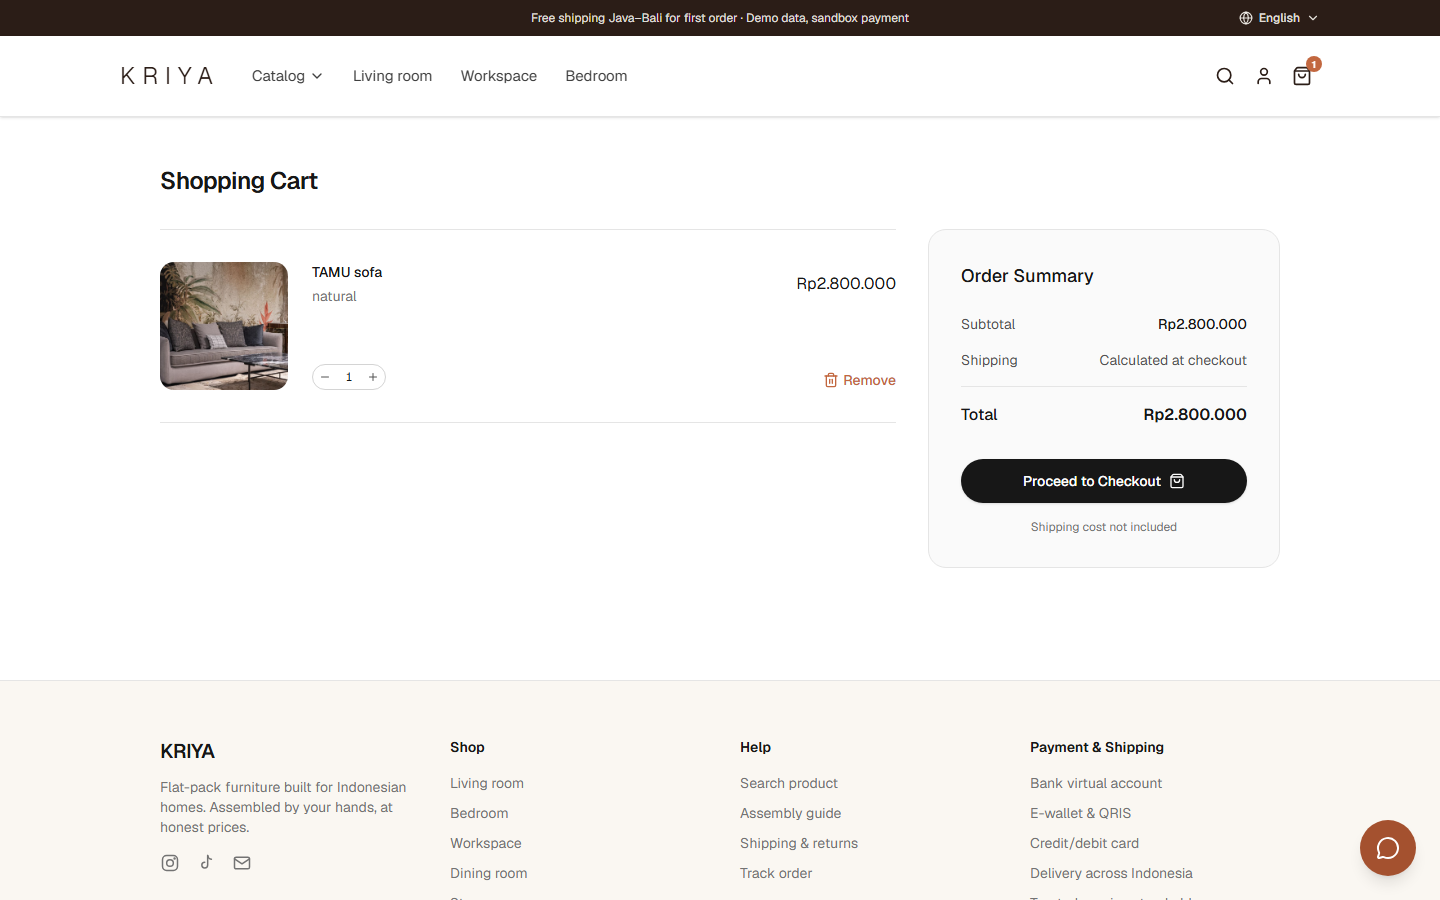Open the chat bubble widget
The height and width of the screenshot is (900, 1440).
coord(1388,848)
